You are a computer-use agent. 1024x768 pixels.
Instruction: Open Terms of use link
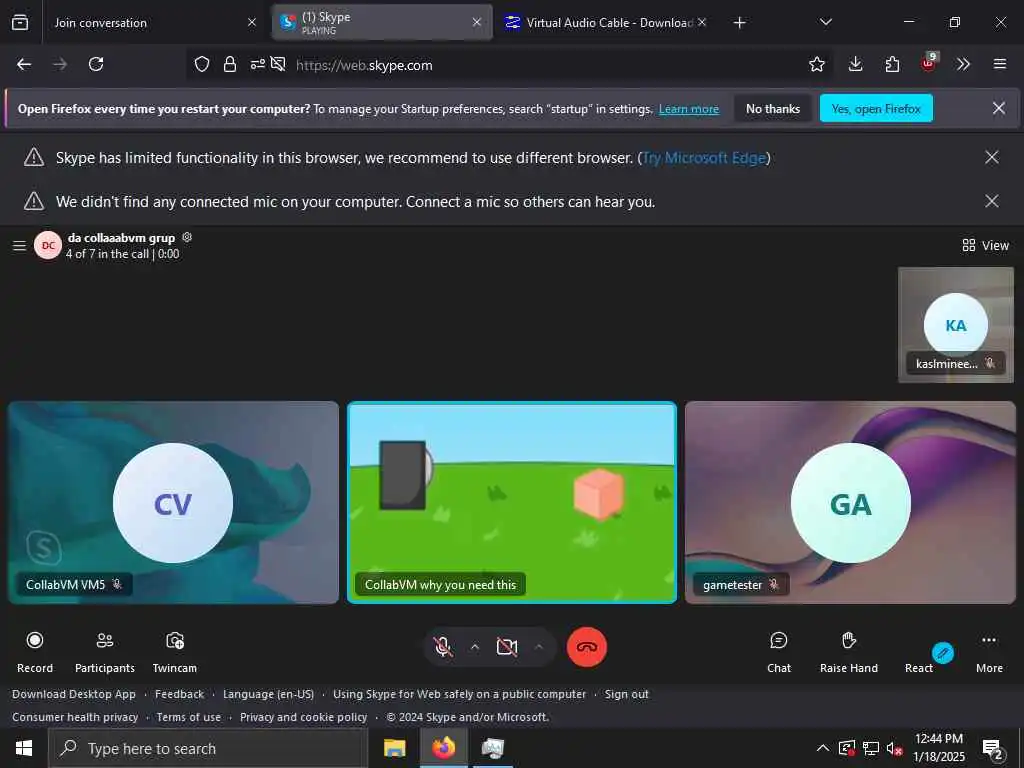(189, 717)
